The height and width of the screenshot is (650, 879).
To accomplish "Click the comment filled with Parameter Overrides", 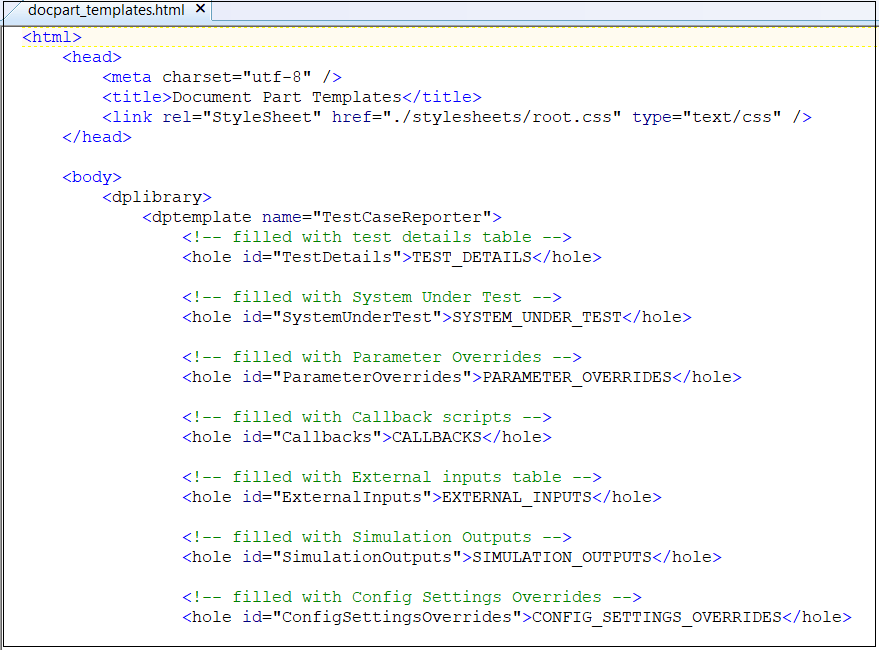I will pos(382,357).
